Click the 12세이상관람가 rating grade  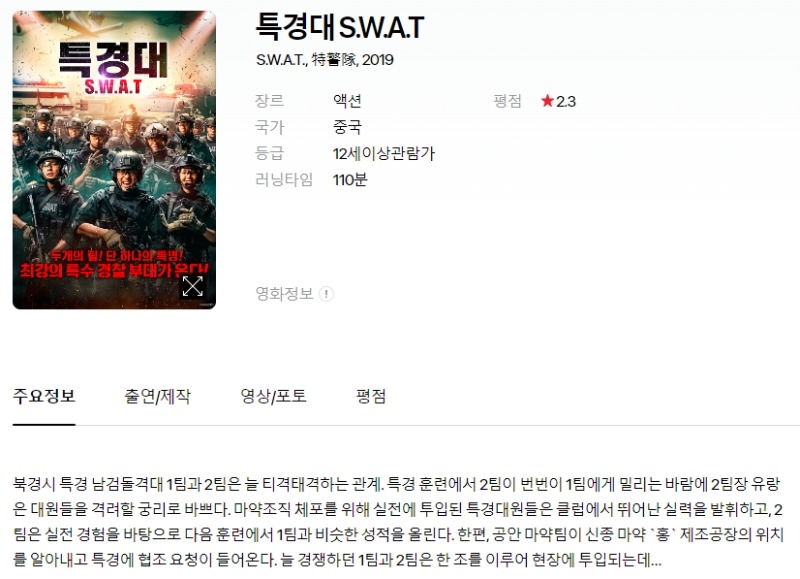tap(384, 153)
